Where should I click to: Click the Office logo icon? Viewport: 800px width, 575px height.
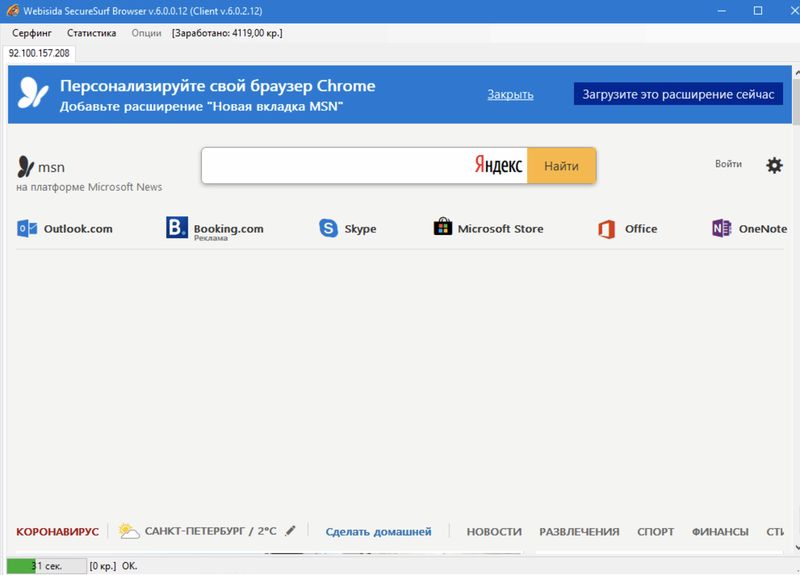click(606, 229)
